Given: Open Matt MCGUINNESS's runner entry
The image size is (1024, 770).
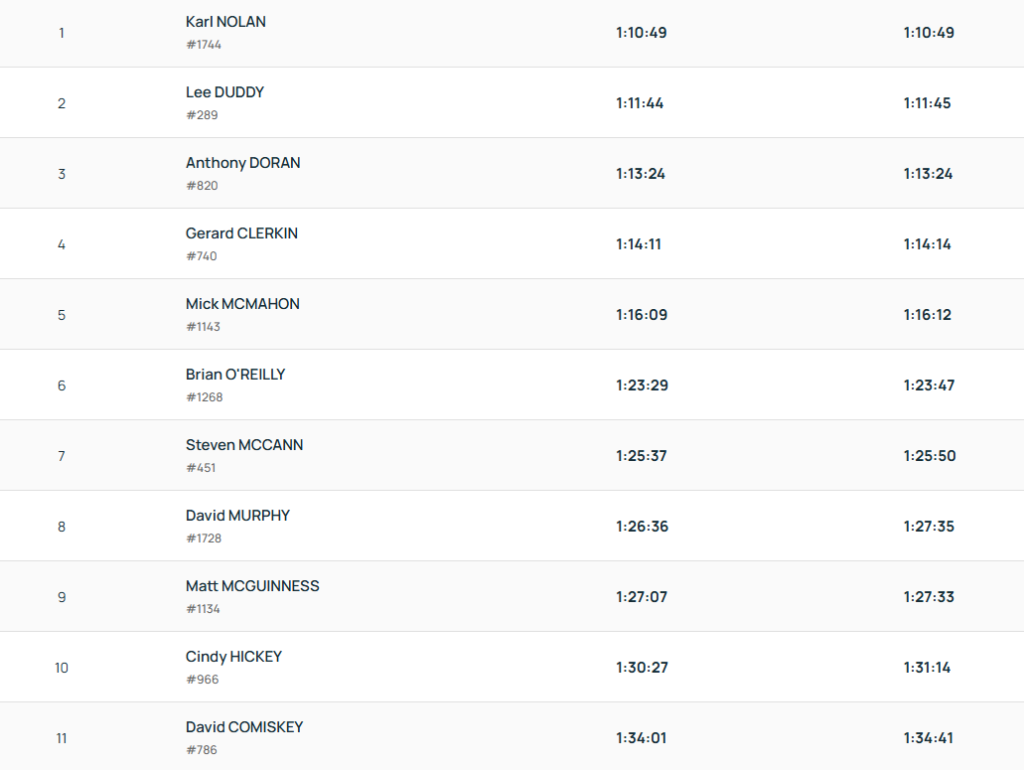Looking at the screenshot, I should [x=253, y=586].
